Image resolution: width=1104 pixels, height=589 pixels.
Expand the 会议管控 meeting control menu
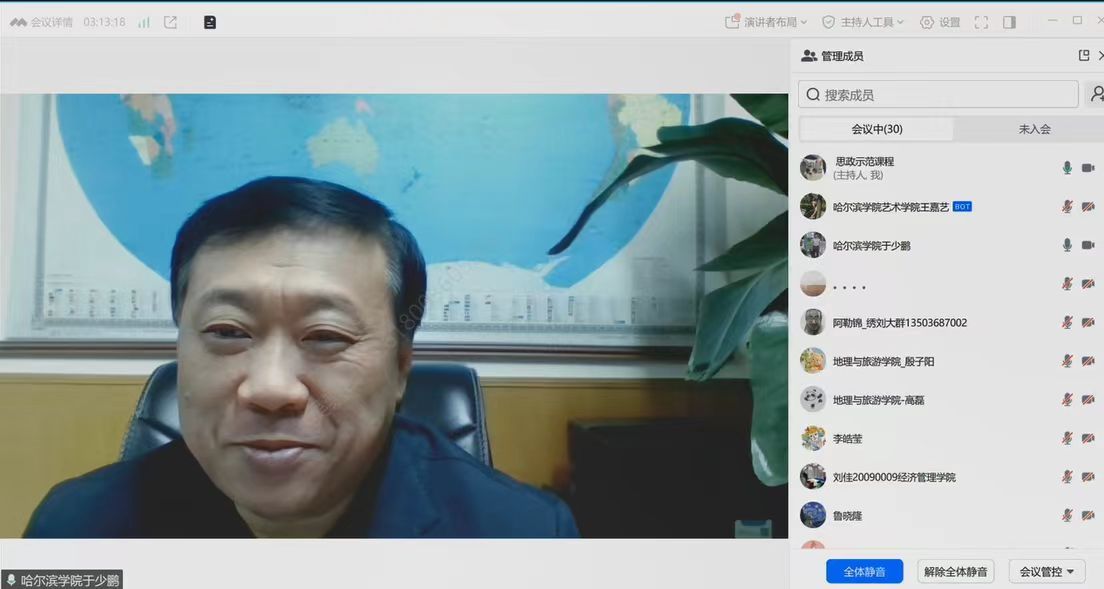pos(1047,572)
